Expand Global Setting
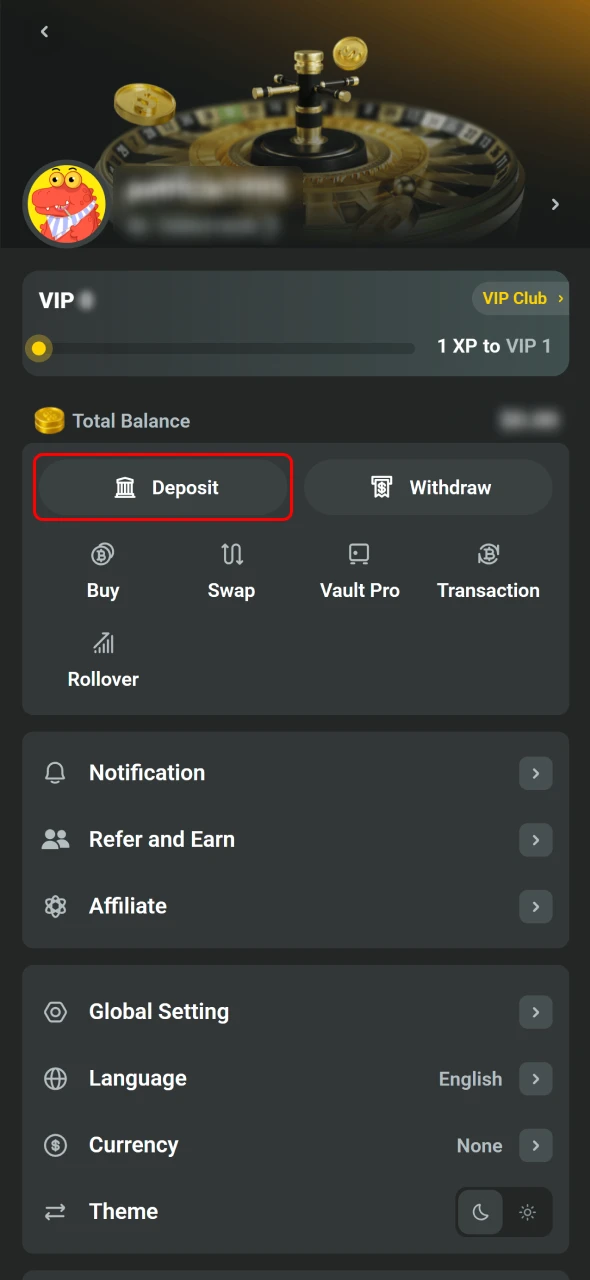This screenshot has height=1280, width=590. (x=158, y=1011)
